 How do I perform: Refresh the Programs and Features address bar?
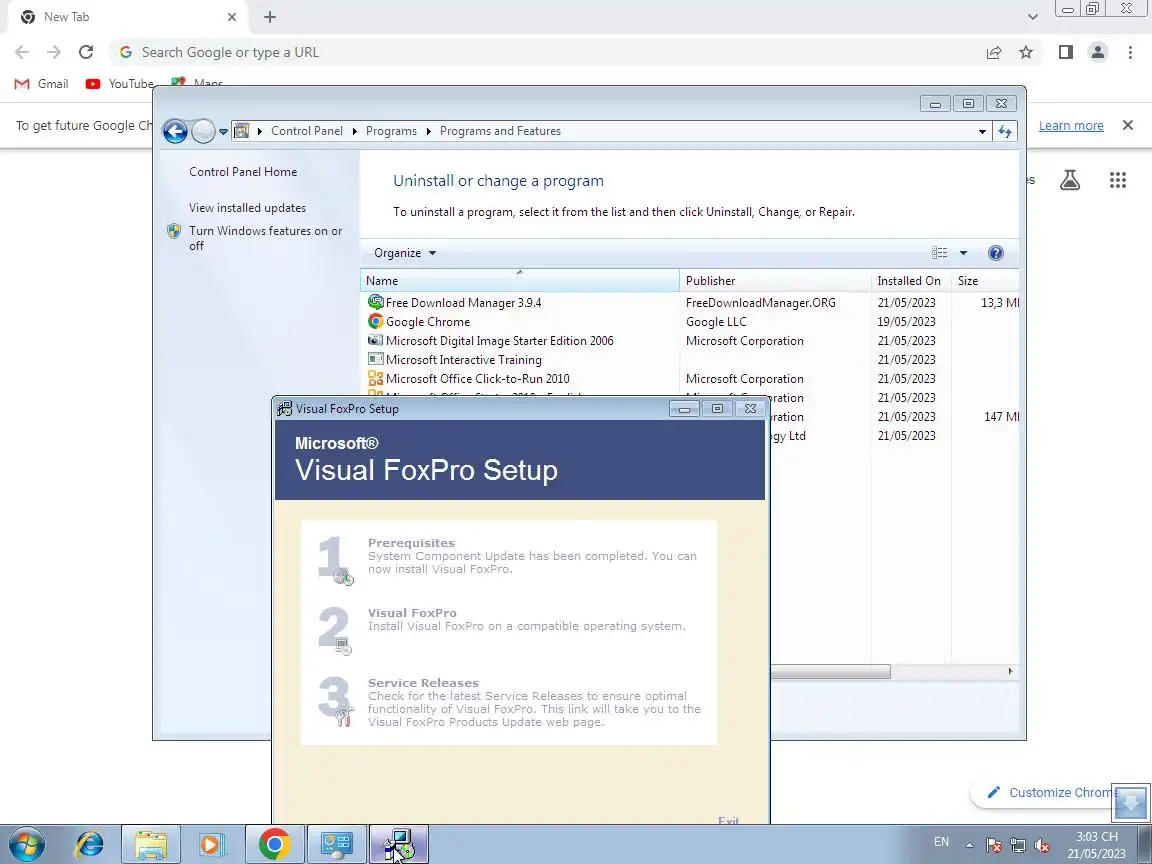pyautogui.click(x=1004, y=132)
